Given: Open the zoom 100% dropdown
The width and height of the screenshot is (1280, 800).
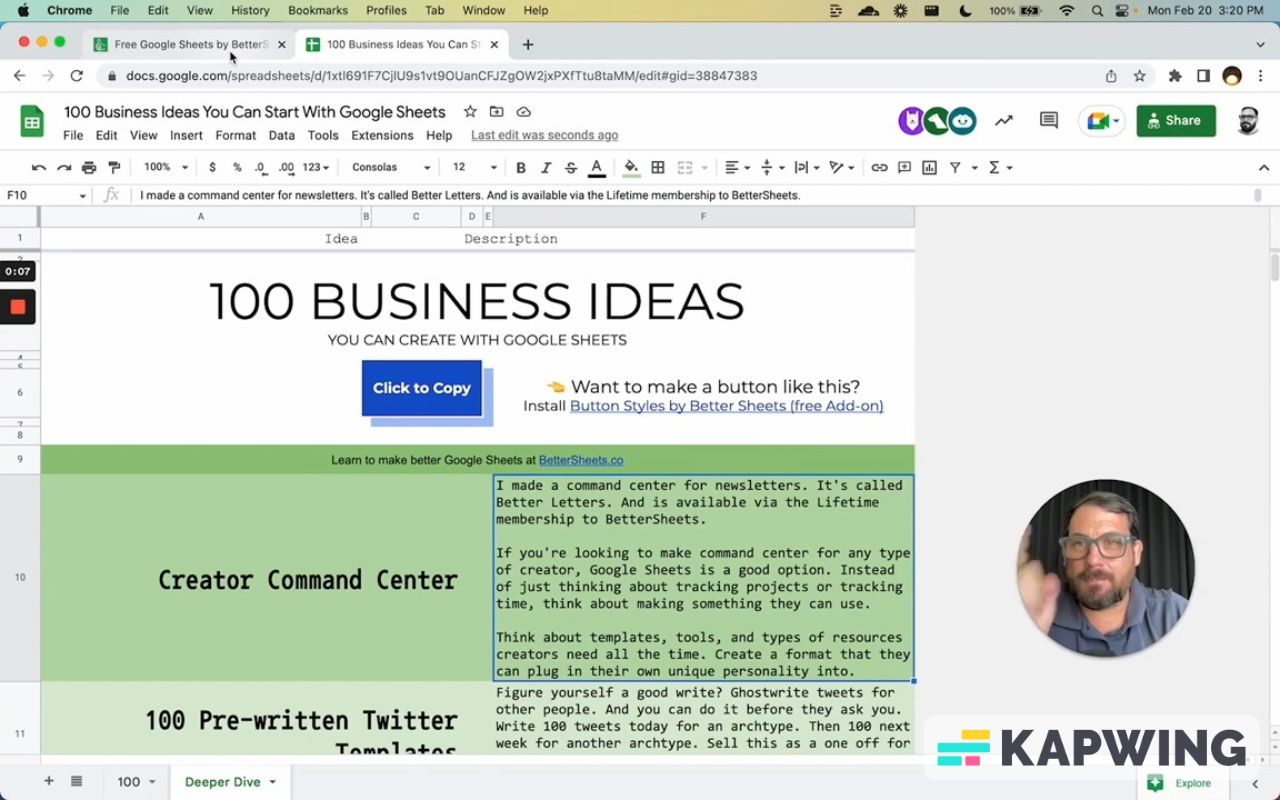Looking at the screenshot, I should click(165, 168).
